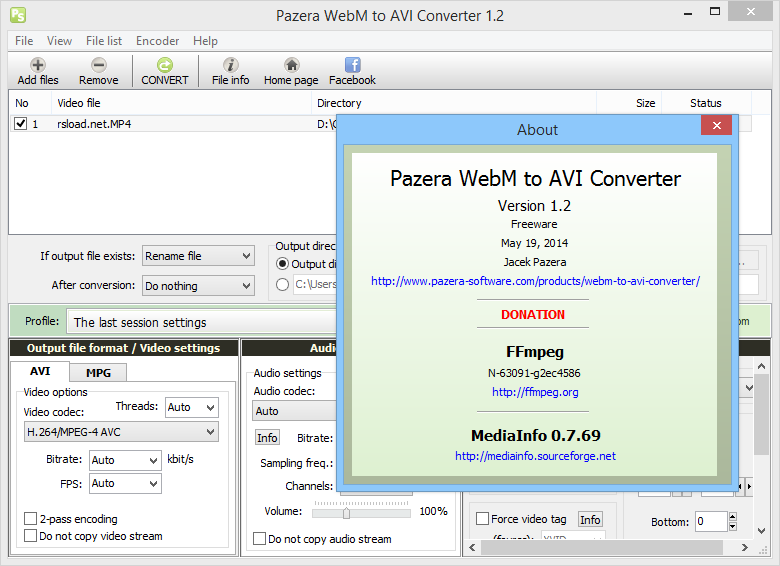Click the right panel horizontal scrollbar thumb
This screenshot has height=566, width=780.
click(x=601, y=548)
